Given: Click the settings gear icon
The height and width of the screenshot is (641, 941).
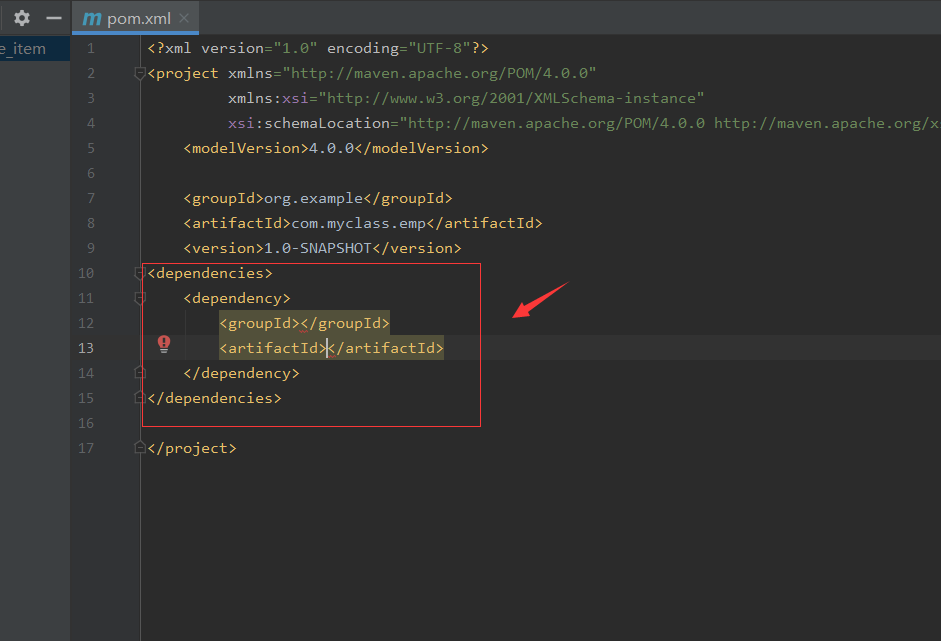Looking at the screenshot, I should click(x=21, y=18).
